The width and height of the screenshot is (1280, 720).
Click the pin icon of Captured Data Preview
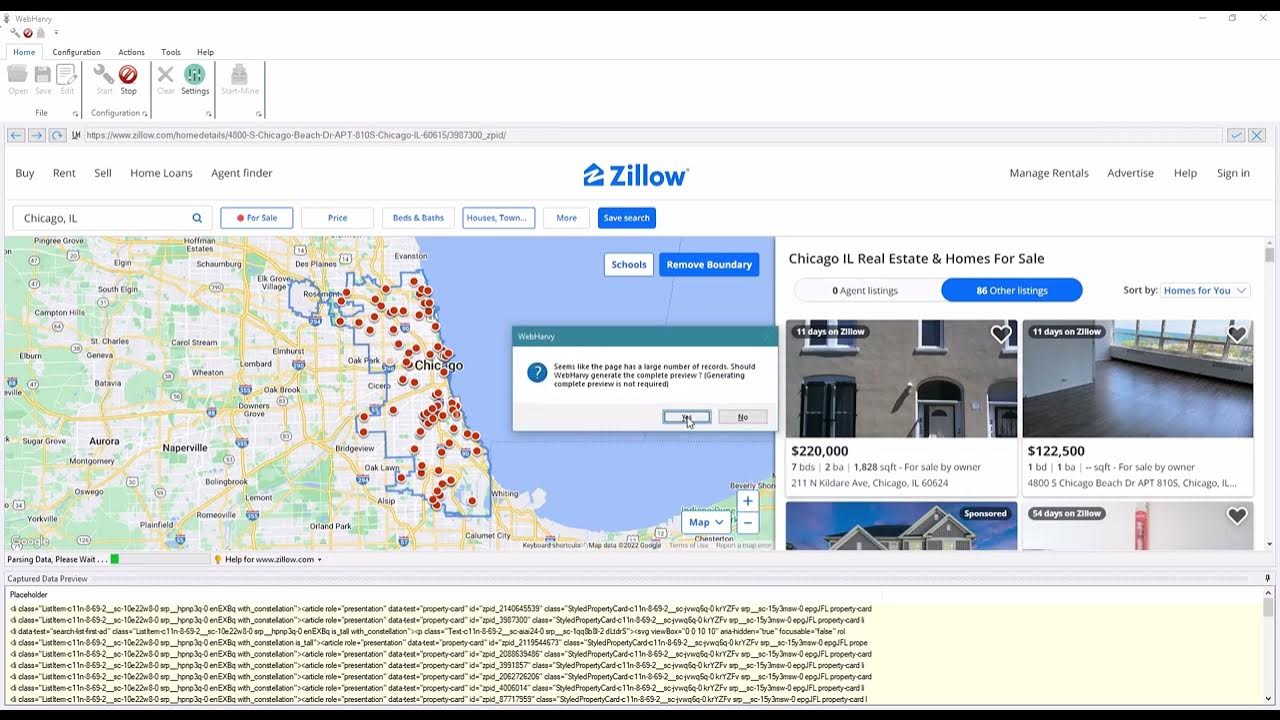[x=1267, y=578]
